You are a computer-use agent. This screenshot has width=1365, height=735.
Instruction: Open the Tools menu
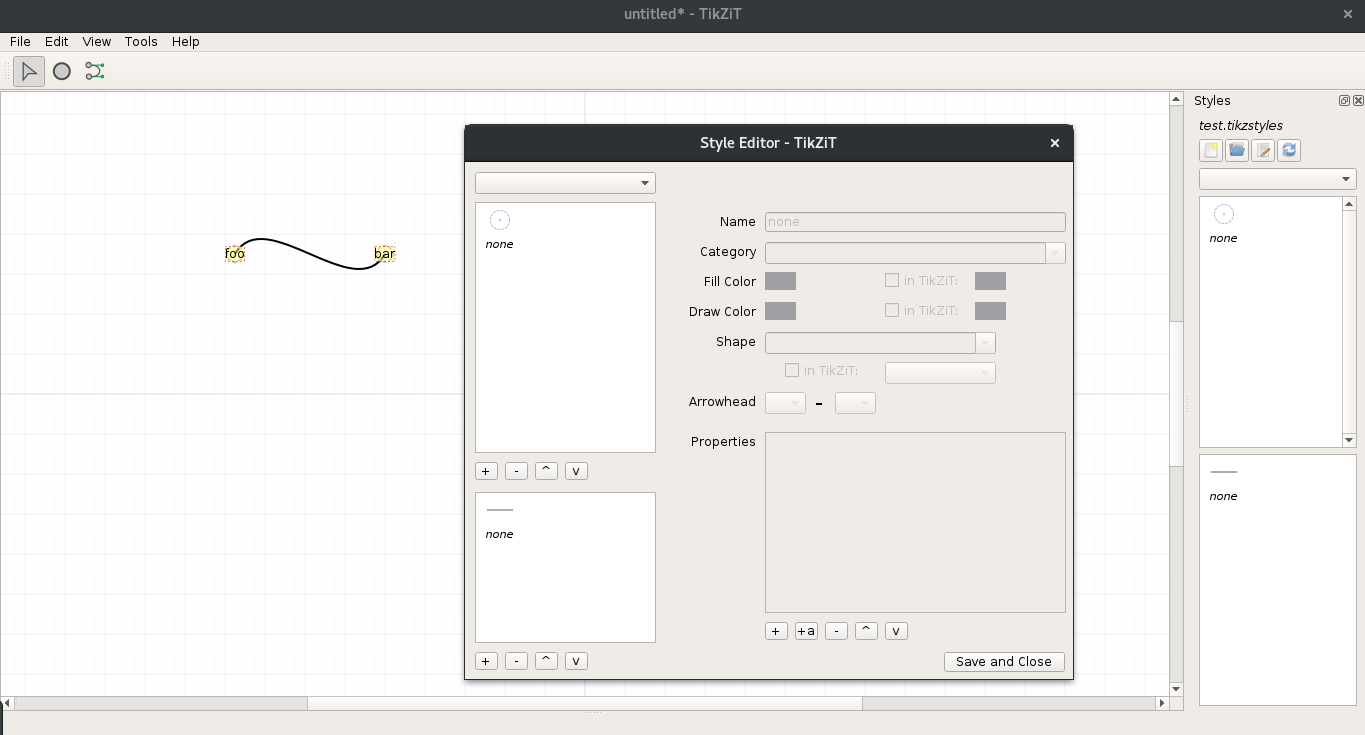click(141, 41)
